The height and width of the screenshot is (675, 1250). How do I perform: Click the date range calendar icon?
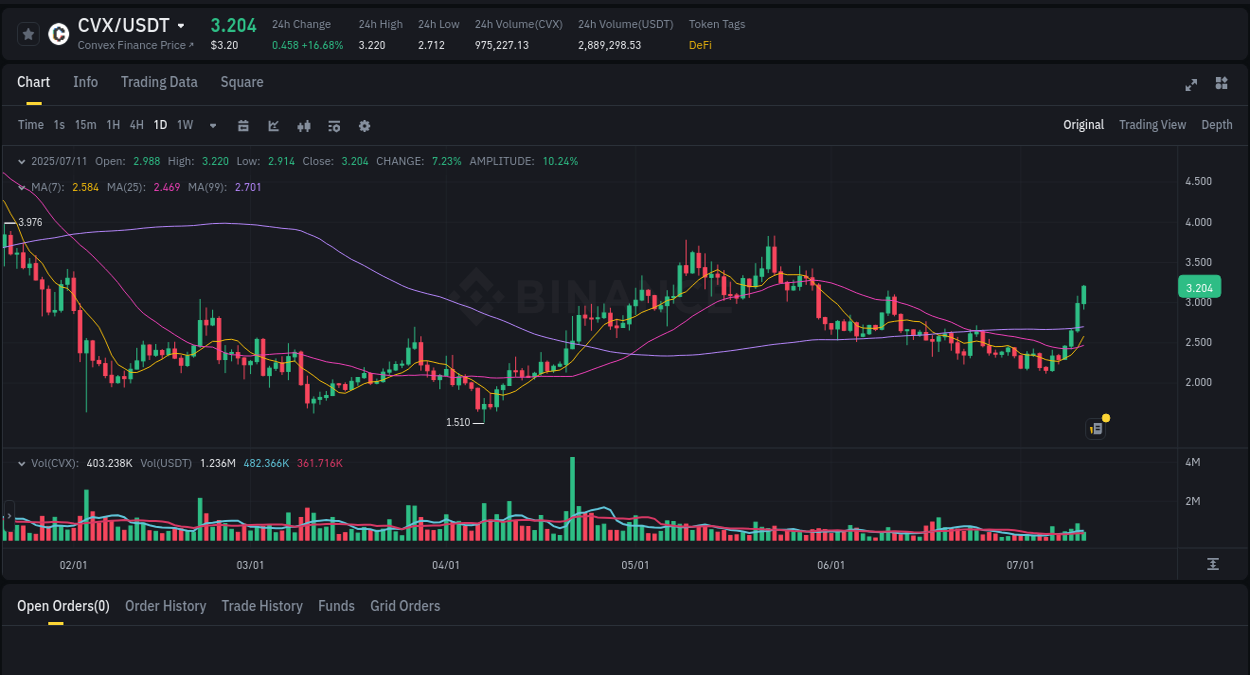(x=243, y=126)
